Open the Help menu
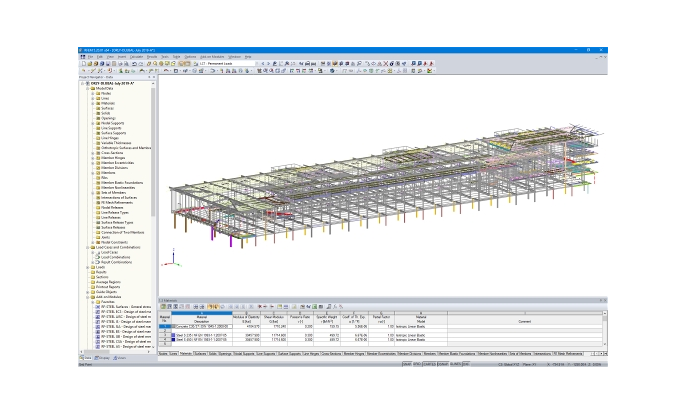Screen dimensions: 686x414 click(248, 57)
